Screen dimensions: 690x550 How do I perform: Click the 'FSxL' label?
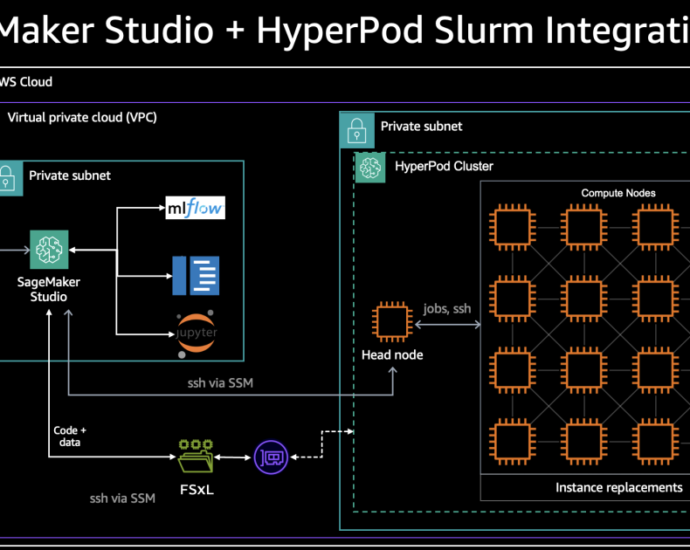pyautogui.click(x=197, y=489)
